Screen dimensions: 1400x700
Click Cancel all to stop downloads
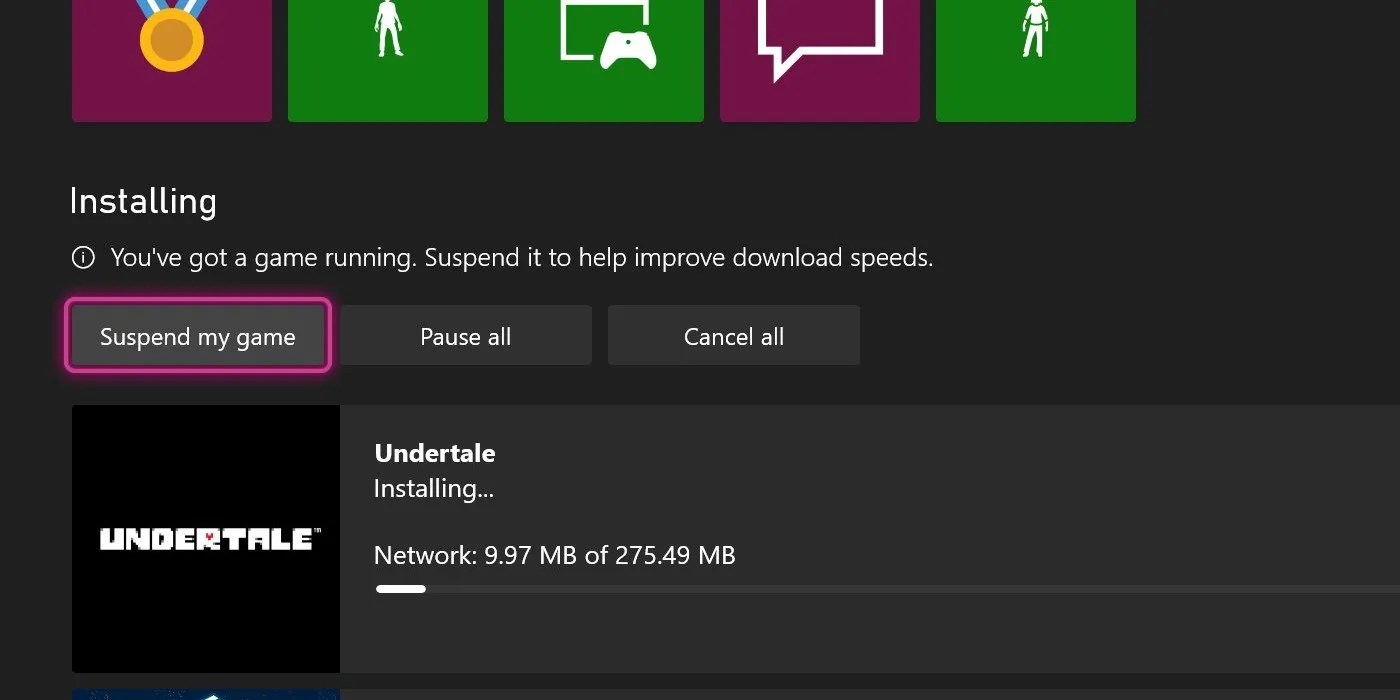pyautogui.click(x=733, y=335)
